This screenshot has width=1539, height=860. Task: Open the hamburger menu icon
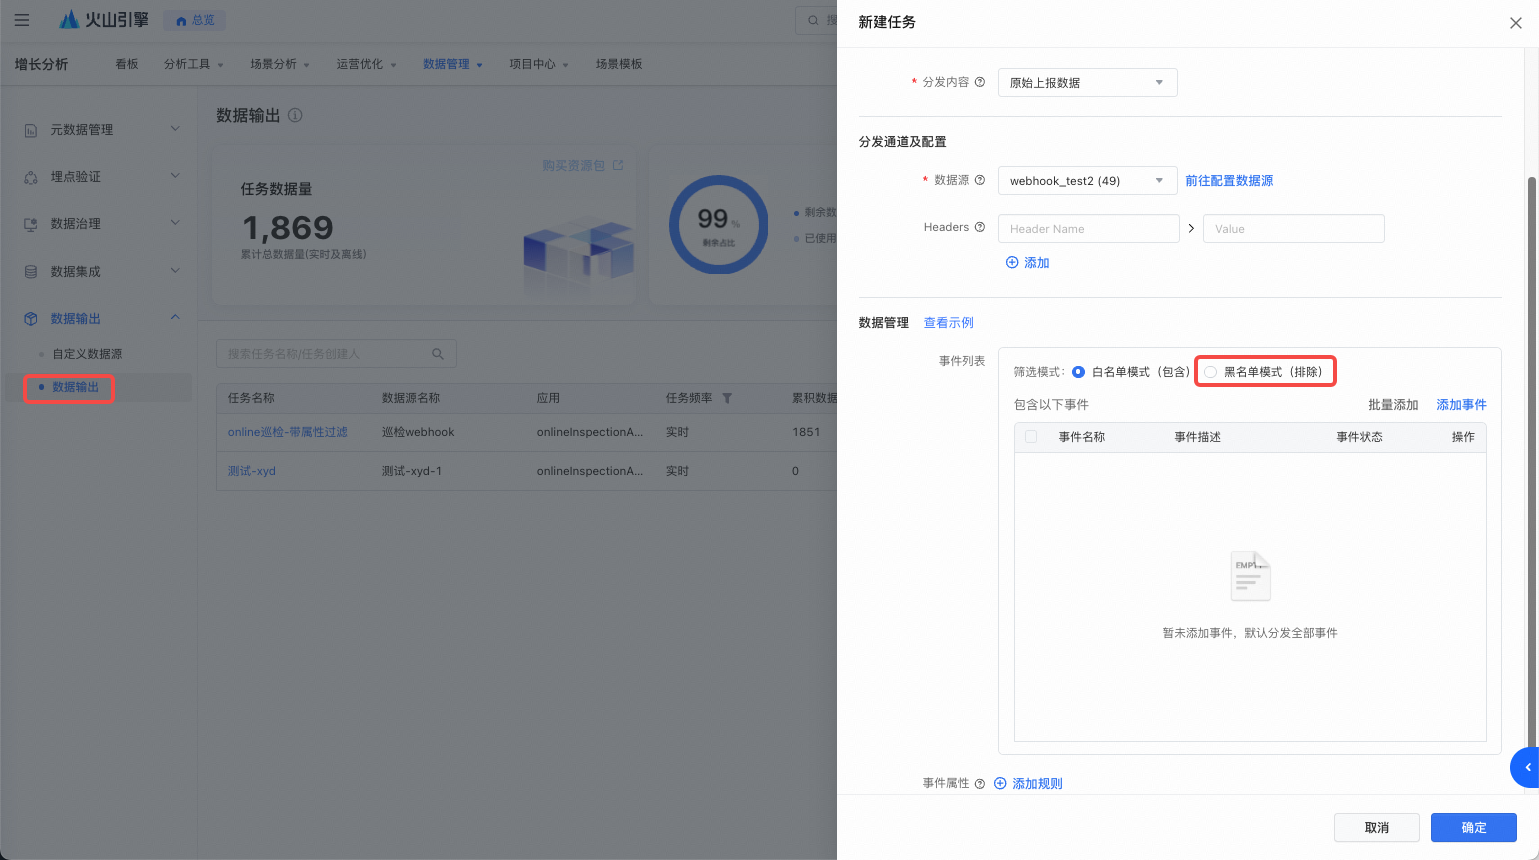21,20
